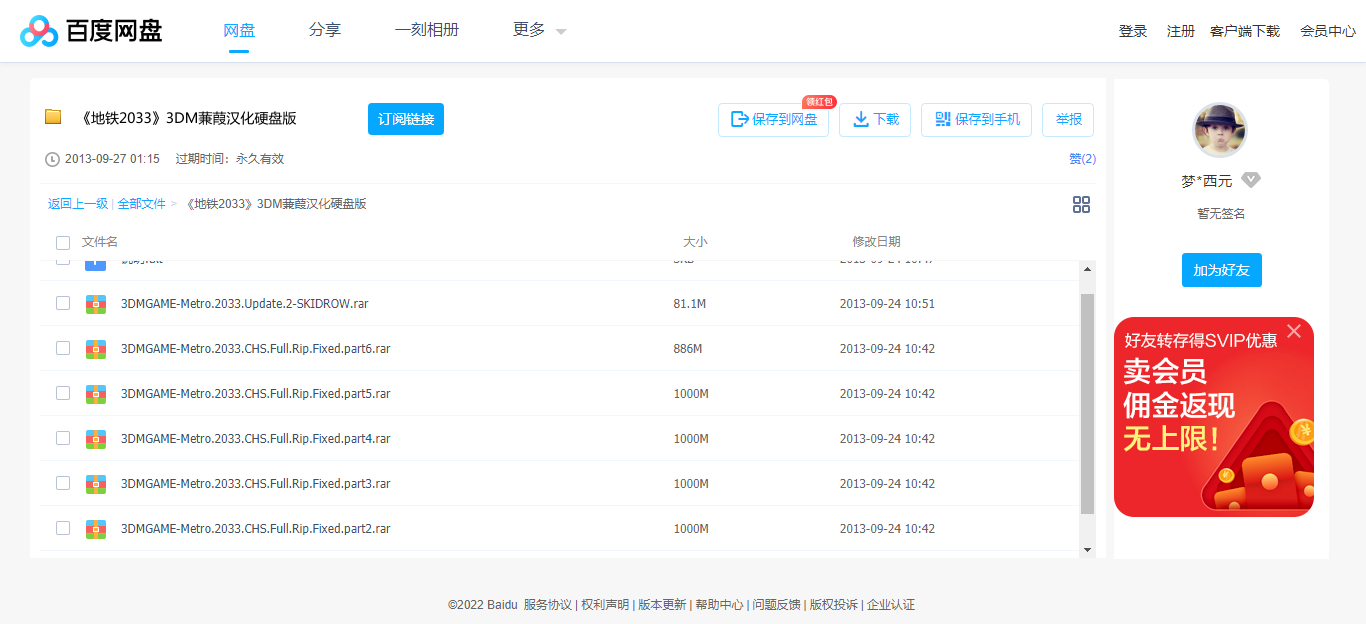Viewport: 1366px width, 624px height.
Task: Check the checkbox for the SKIDROW update file
Action: coord(63,303)
